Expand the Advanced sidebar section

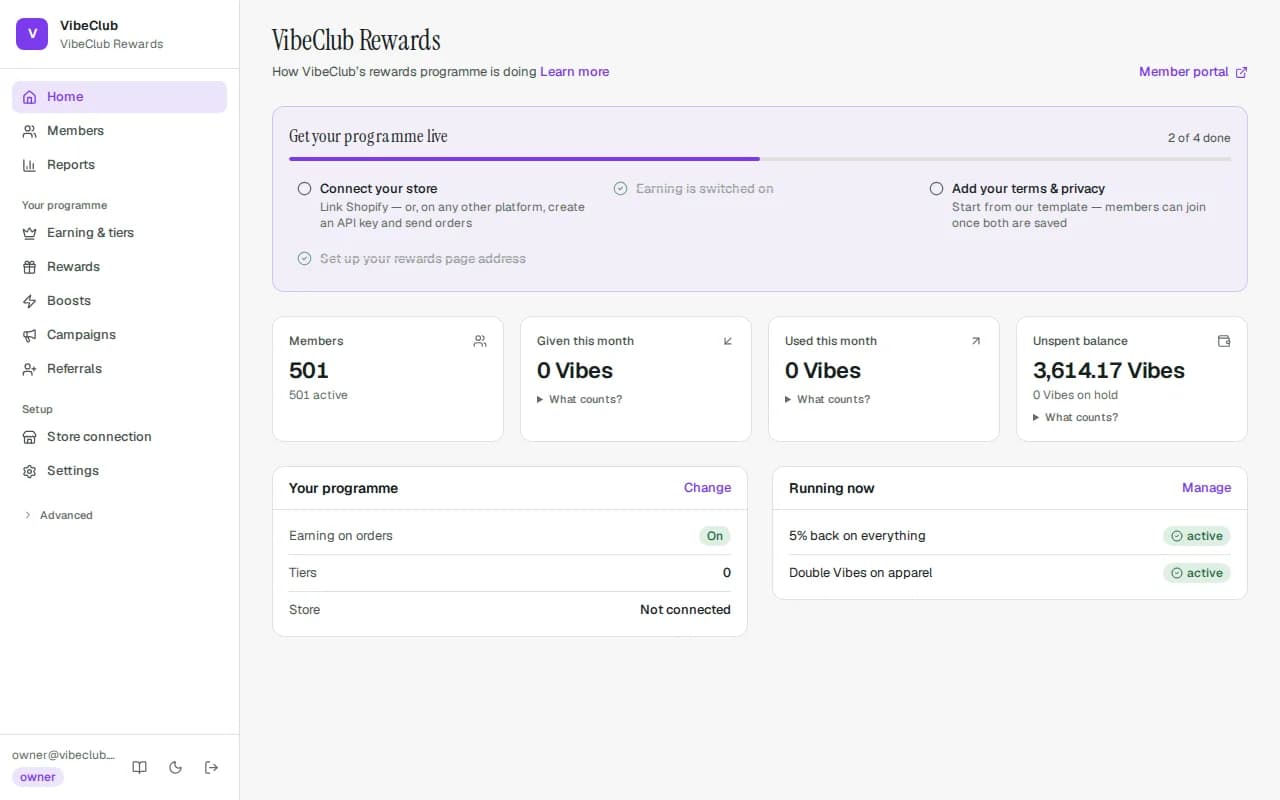click(58, 515)
